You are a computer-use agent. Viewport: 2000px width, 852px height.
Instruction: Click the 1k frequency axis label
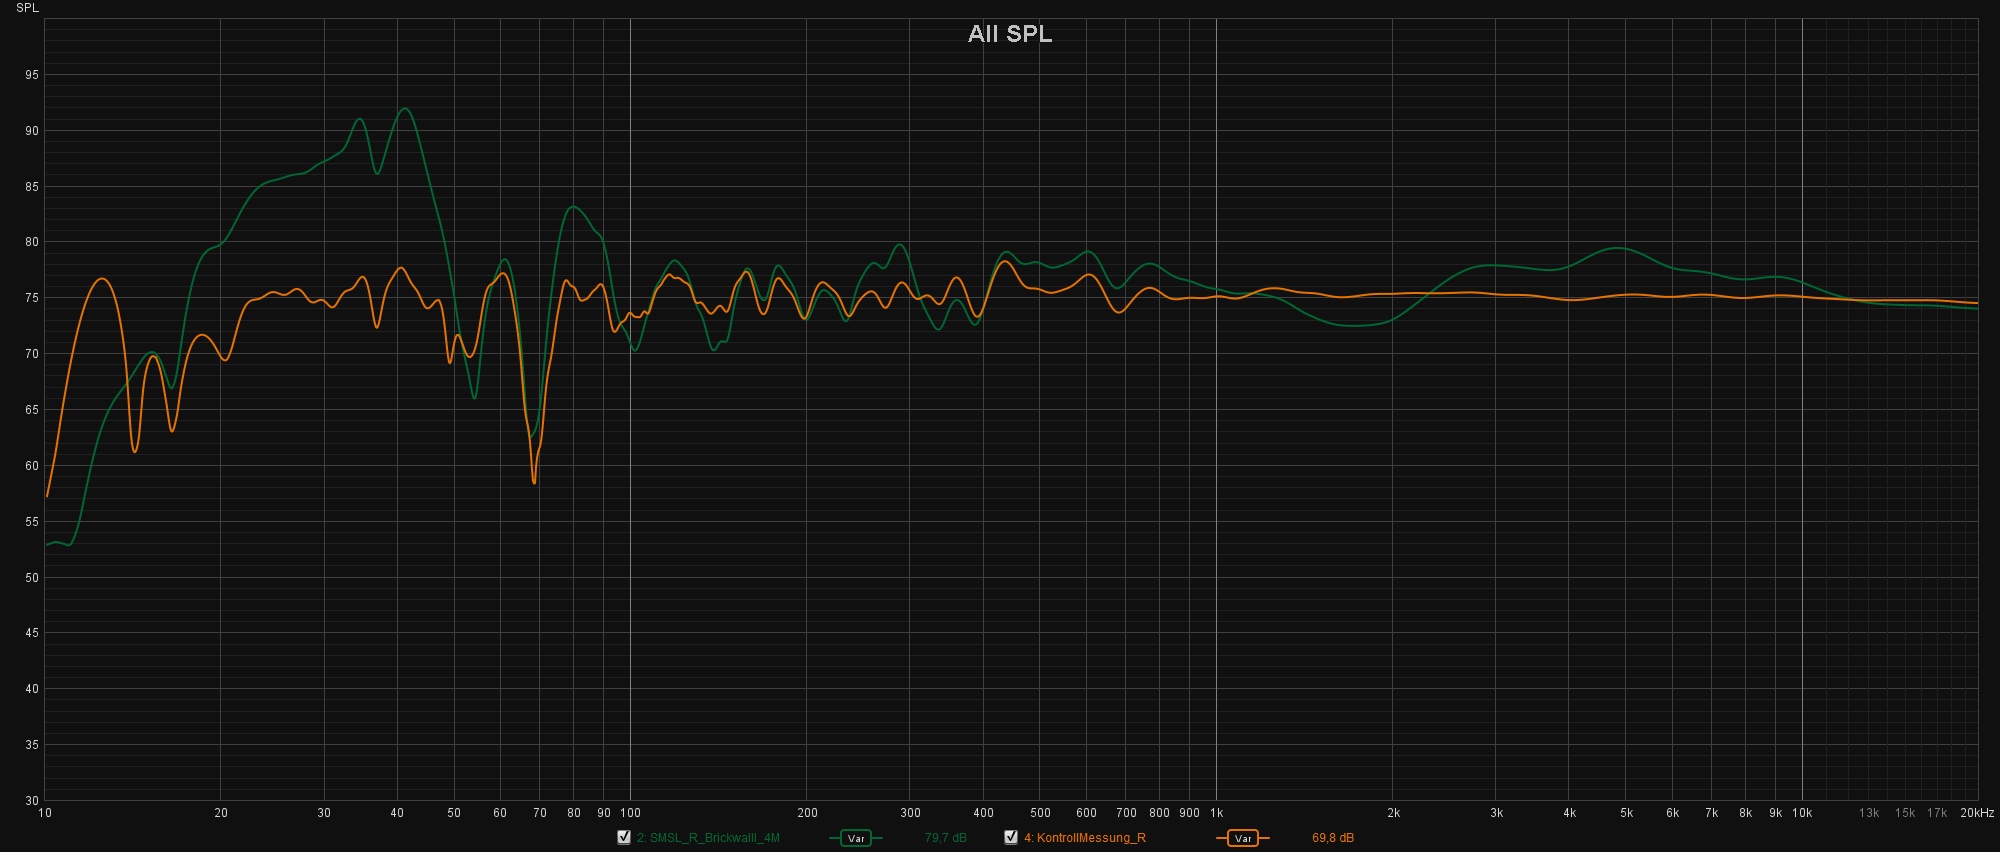1216,813
